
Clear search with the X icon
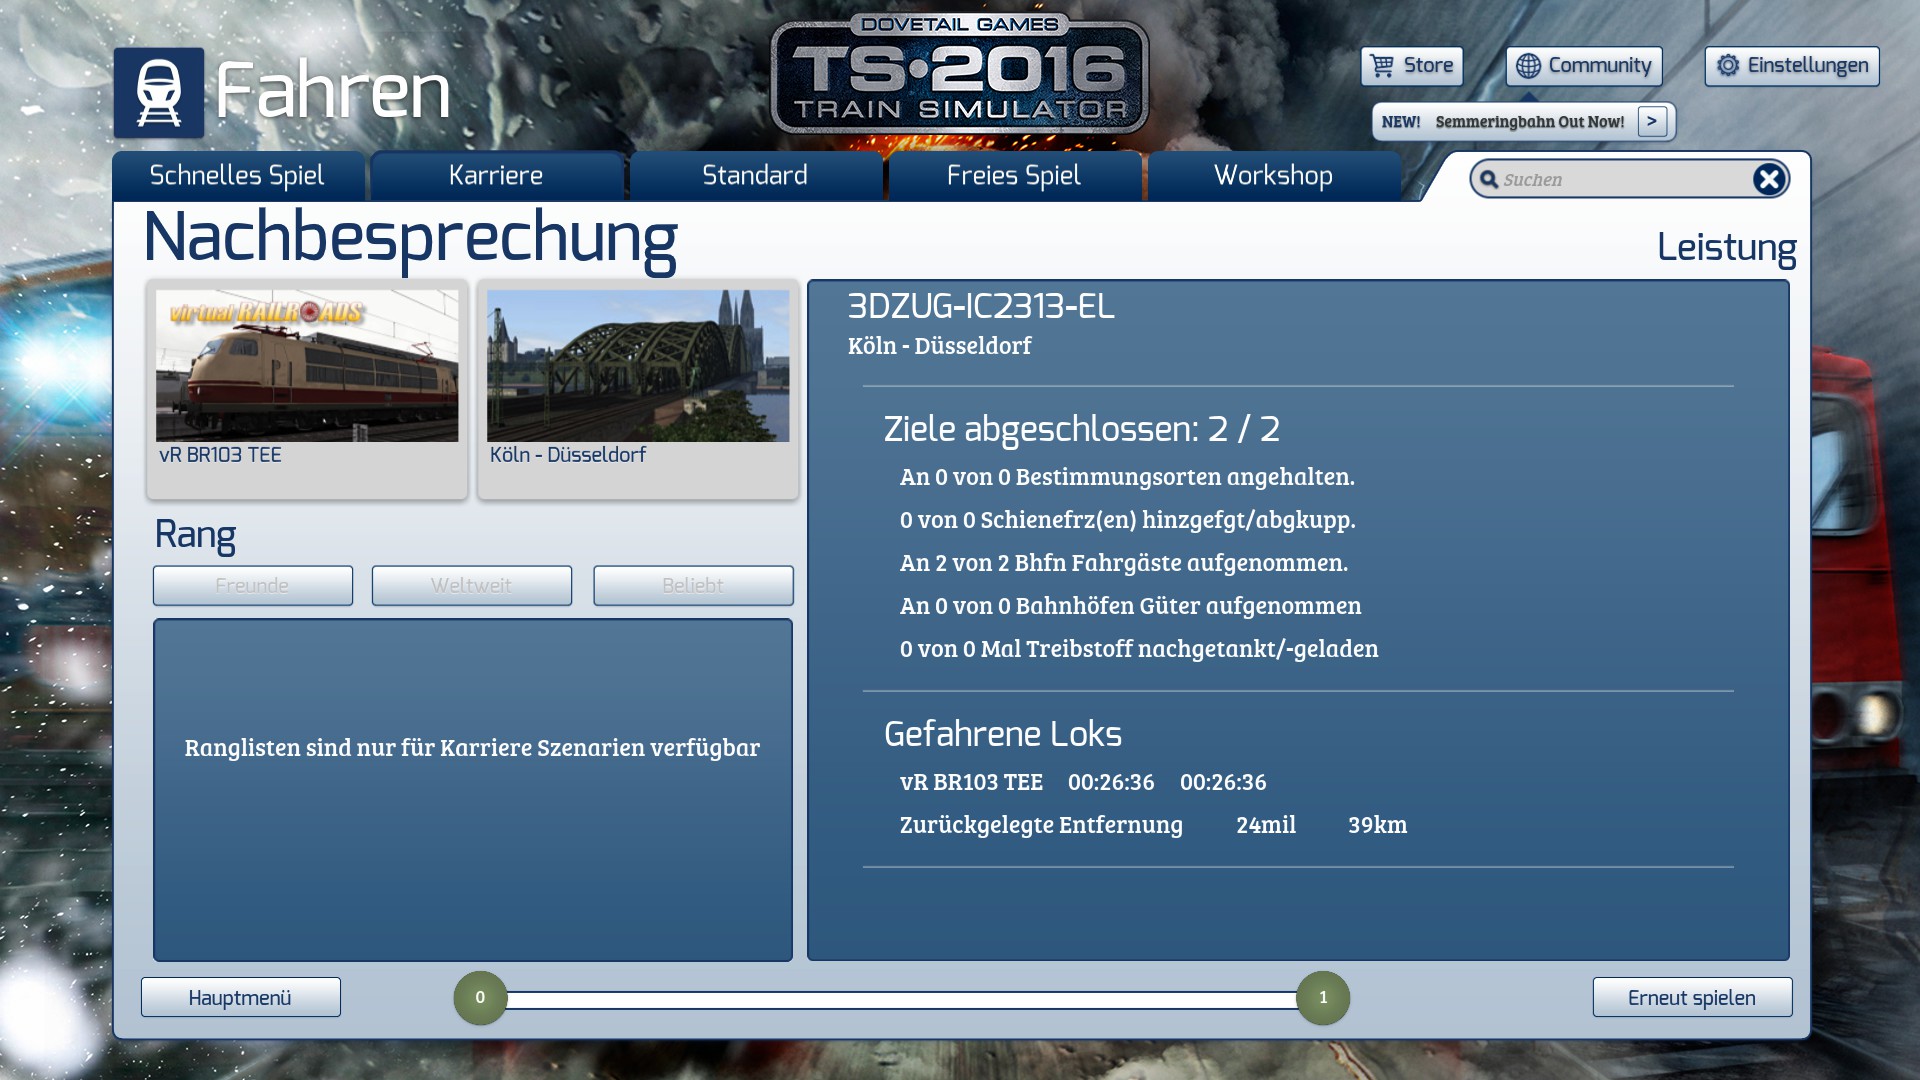1768,179
